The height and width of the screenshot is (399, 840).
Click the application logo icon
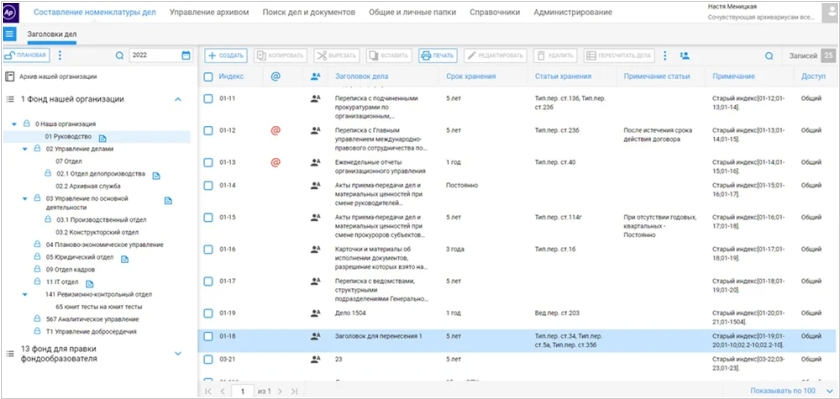click(x=10, y=12)
